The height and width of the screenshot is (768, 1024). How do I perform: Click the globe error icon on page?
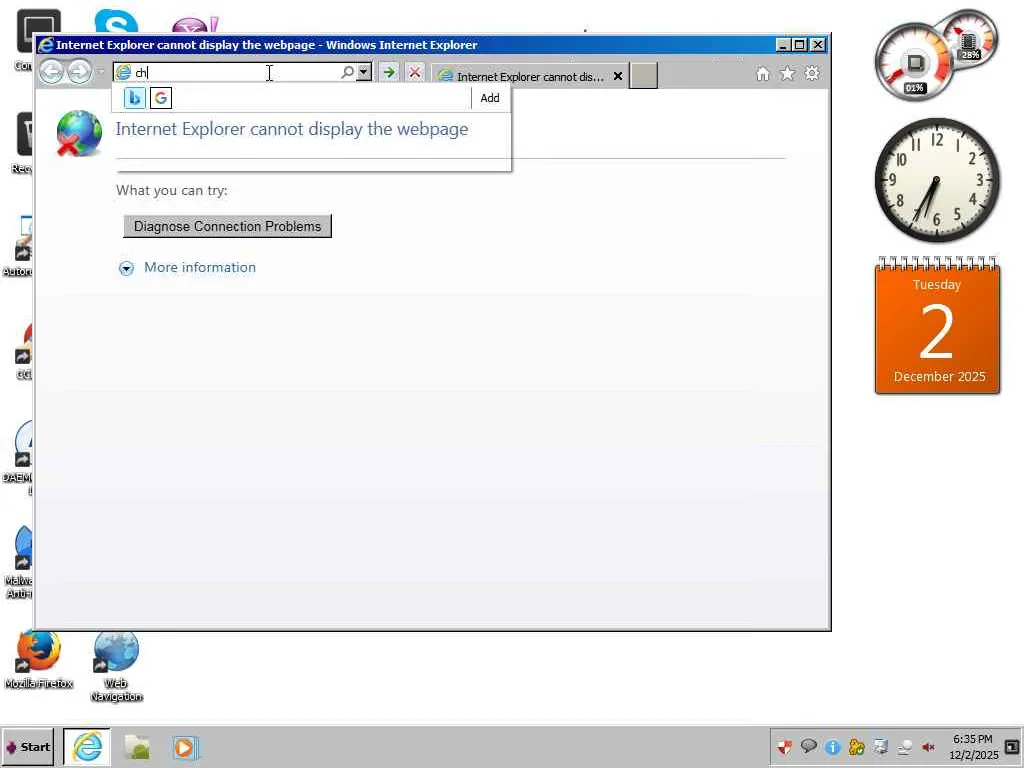[x=79, y=133]
